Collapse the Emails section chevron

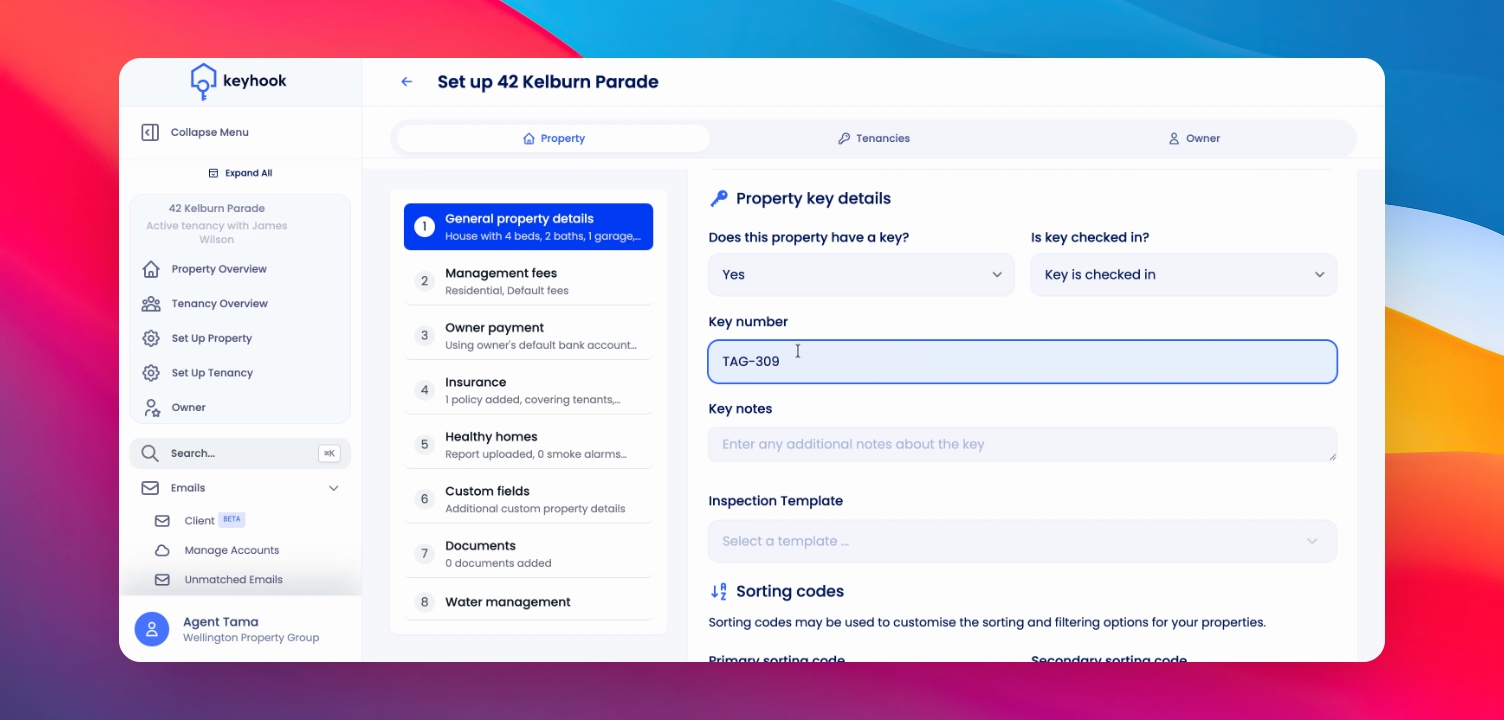click(334, 488)
